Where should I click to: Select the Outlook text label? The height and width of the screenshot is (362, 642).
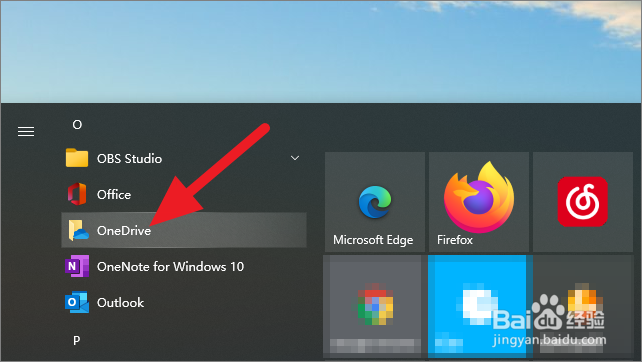(x=120, y=303)
